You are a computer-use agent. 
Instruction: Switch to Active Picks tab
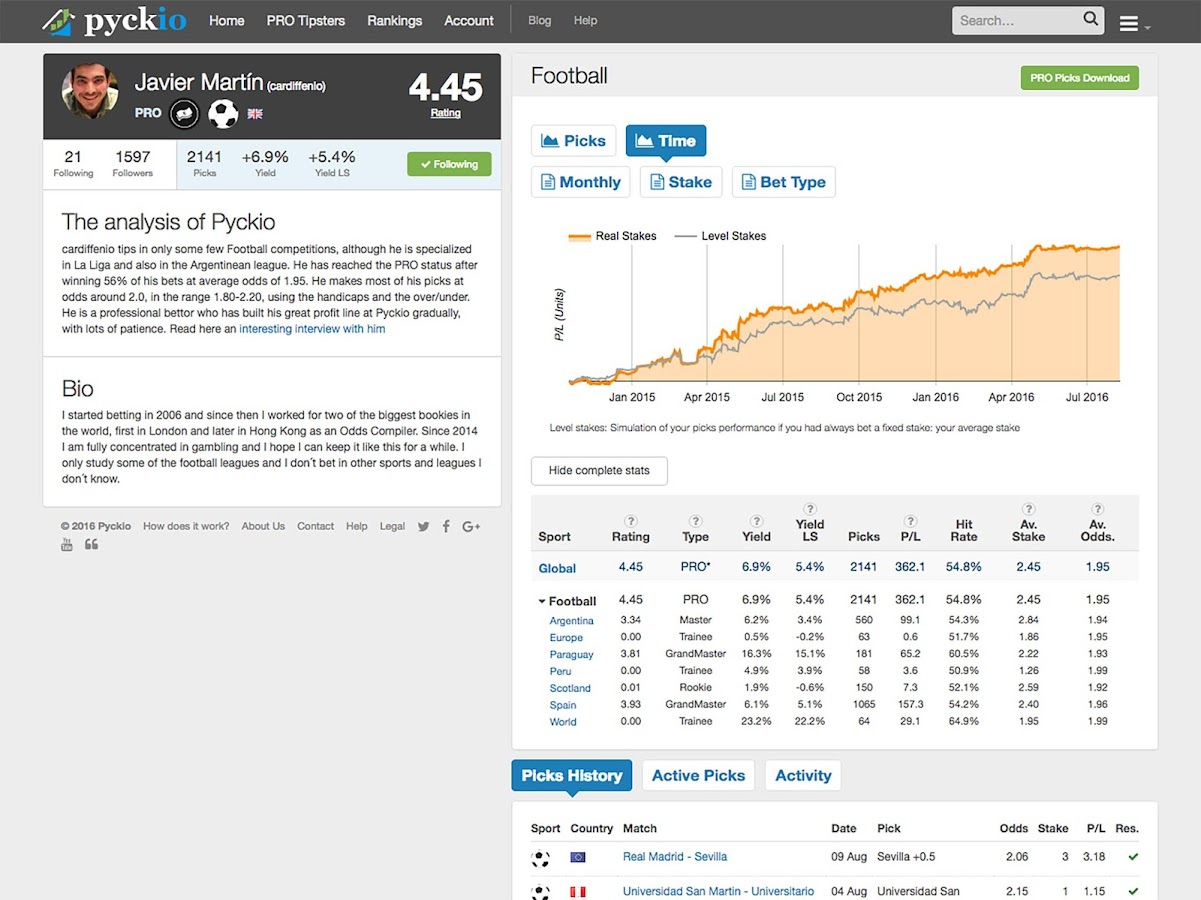[699, 775]
